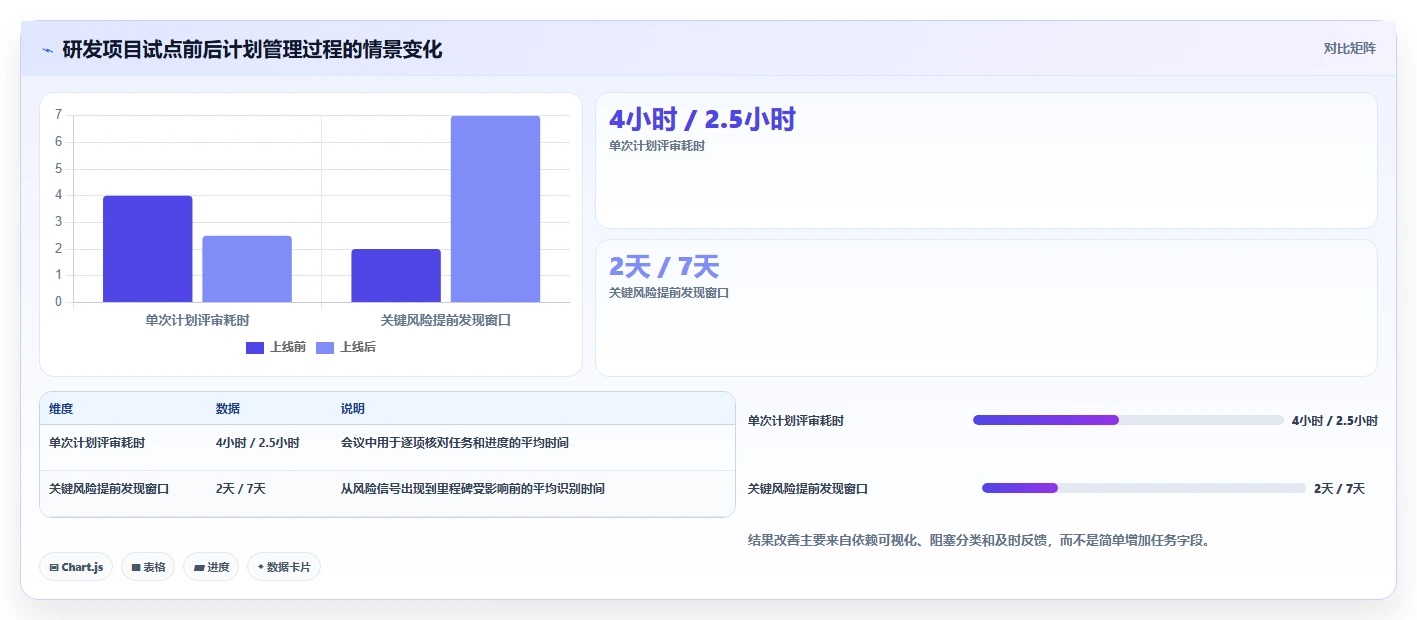Click the 表格 tag chip
This screenshot has height=620, width=1417.
click(148, 567)
